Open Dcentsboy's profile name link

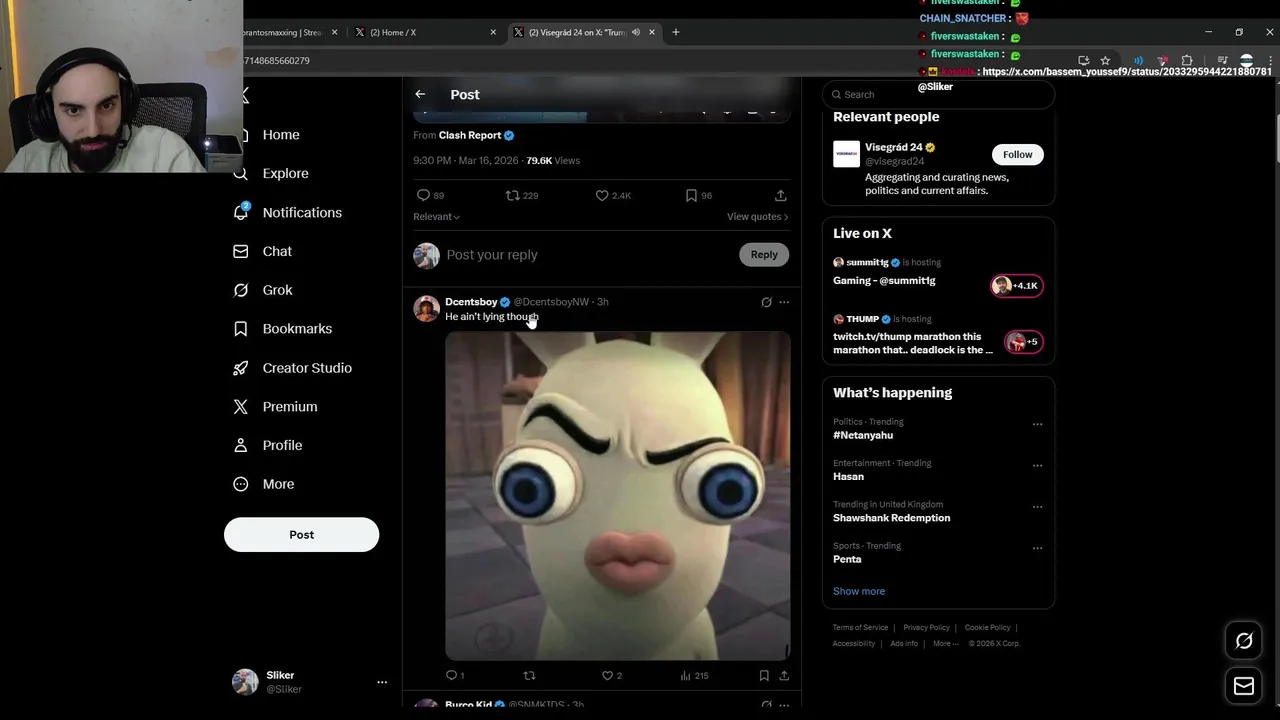[471, 302]
